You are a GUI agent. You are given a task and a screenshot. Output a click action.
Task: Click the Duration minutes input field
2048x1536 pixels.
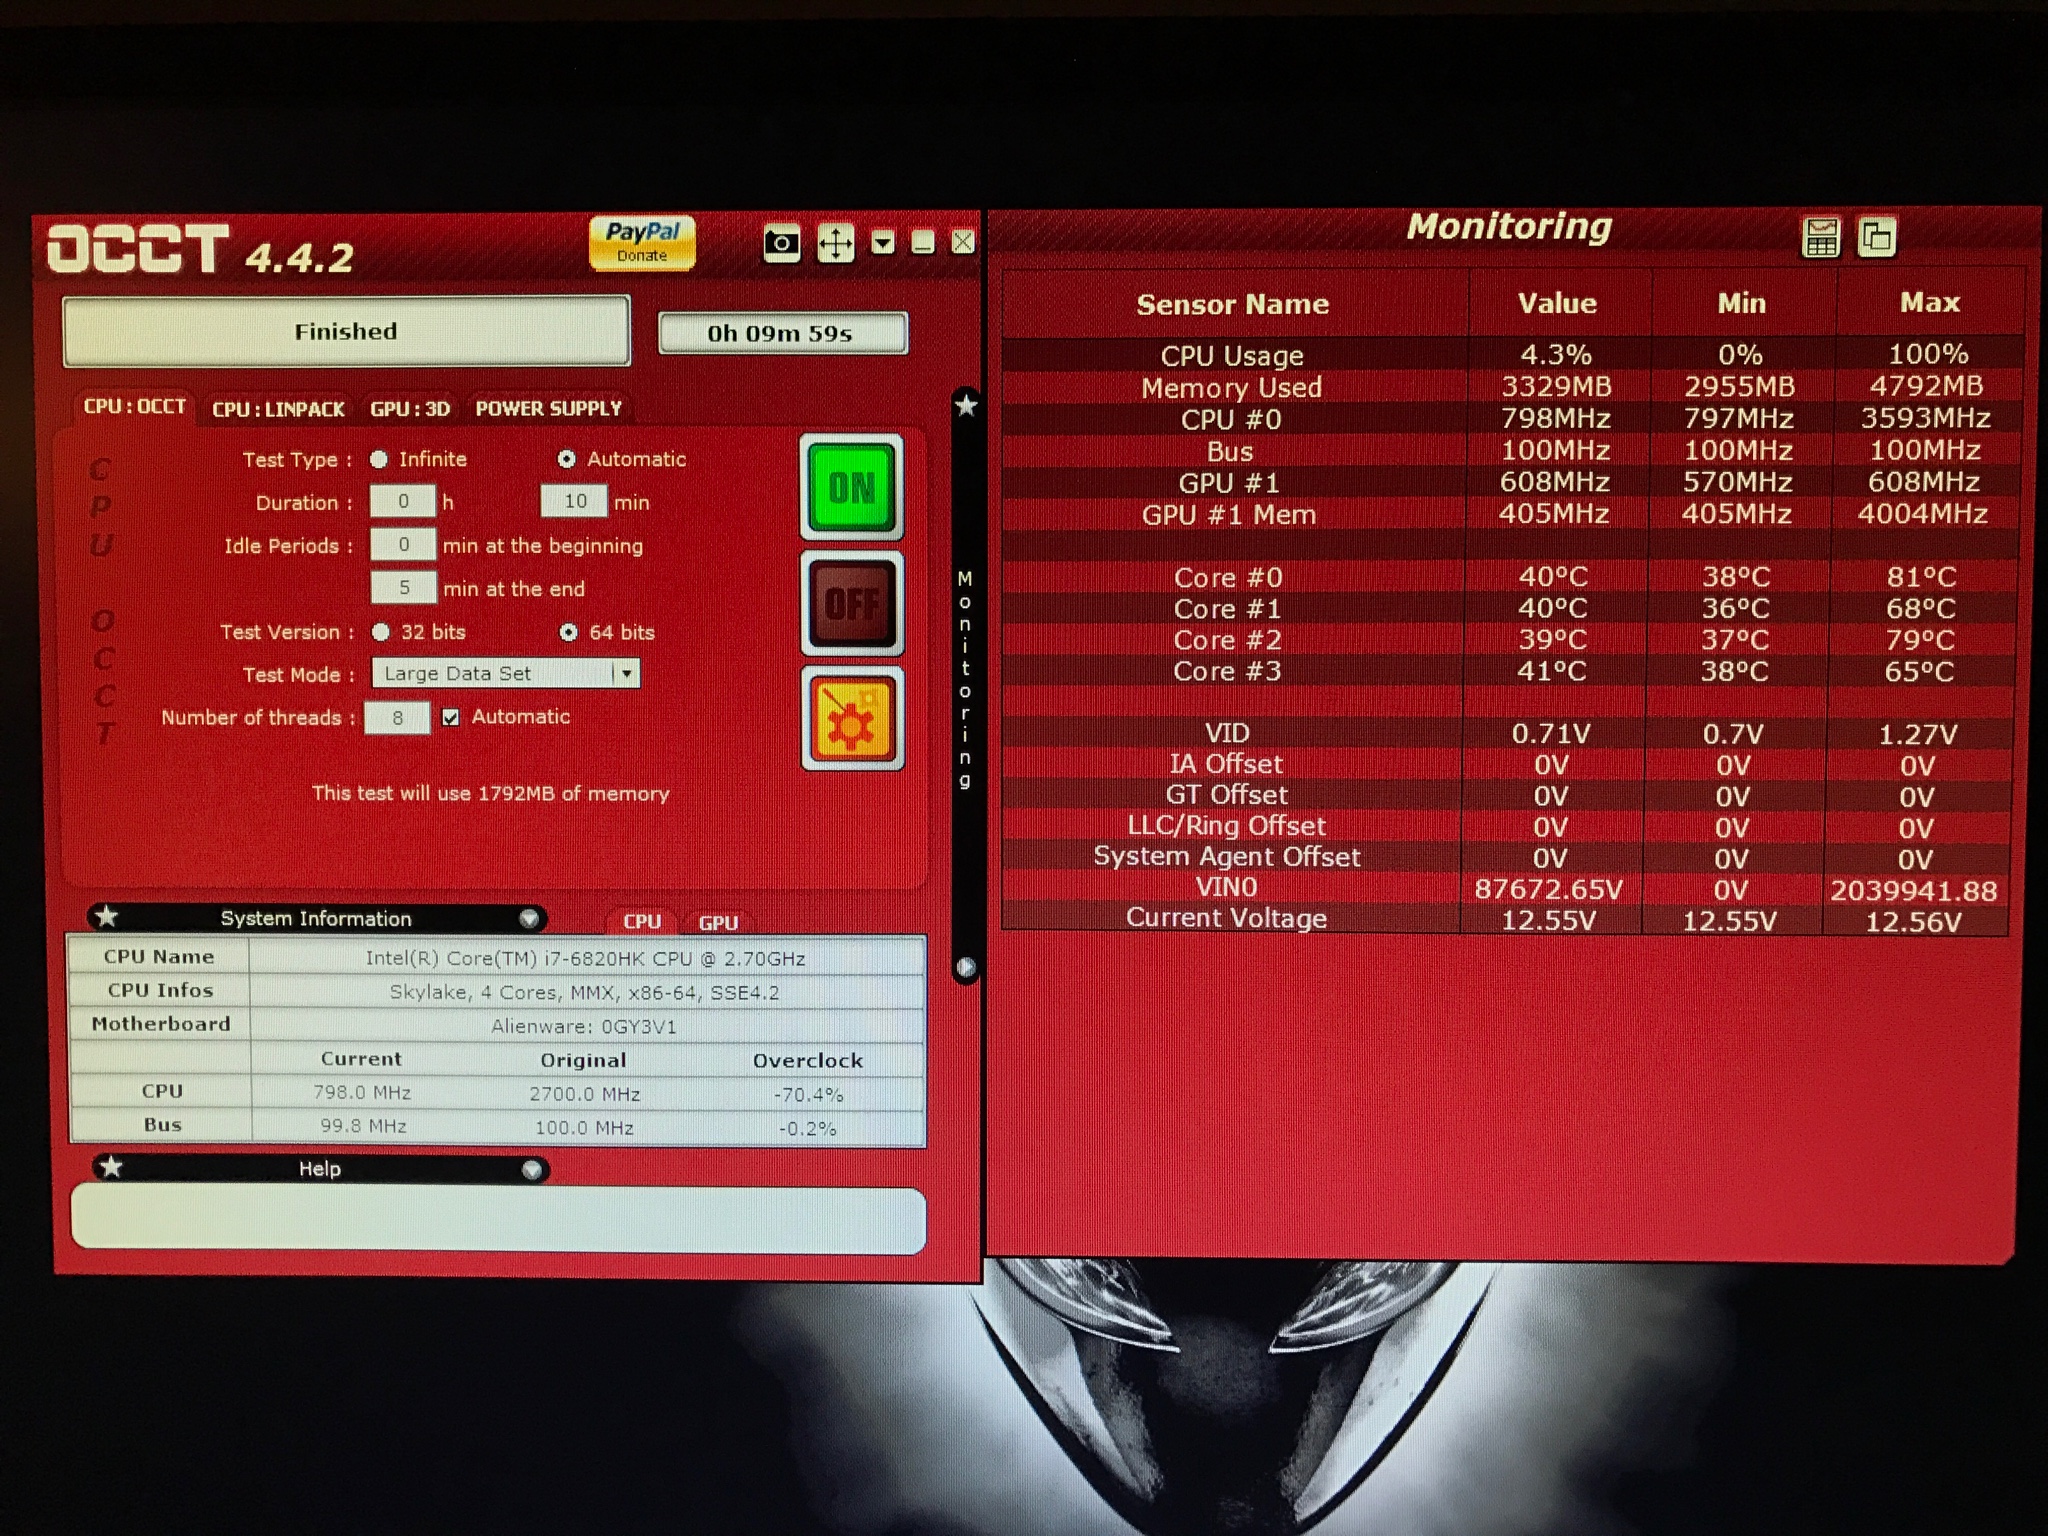pyautogui.click(x=574, y=501)
